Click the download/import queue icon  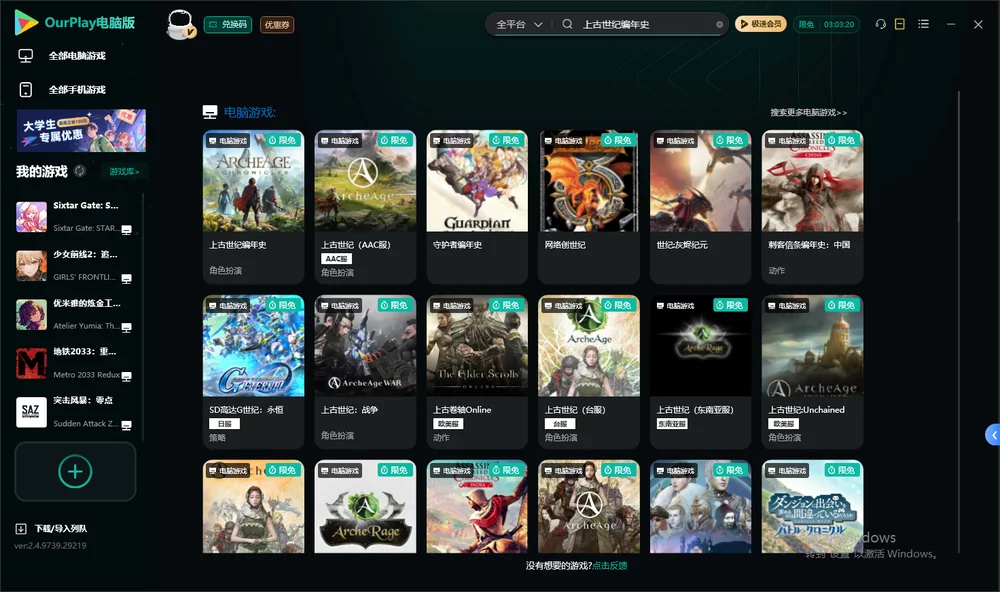point(21,528)
